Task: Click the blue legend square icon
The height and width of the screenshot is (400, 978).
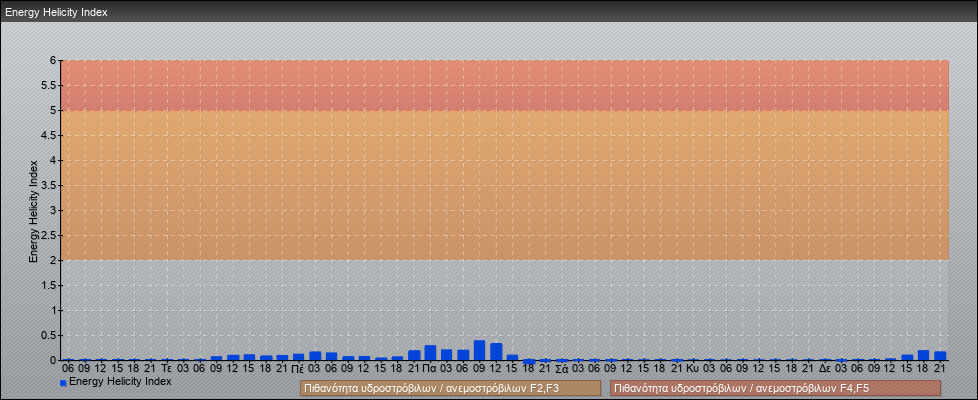Action: pos(64,383)
